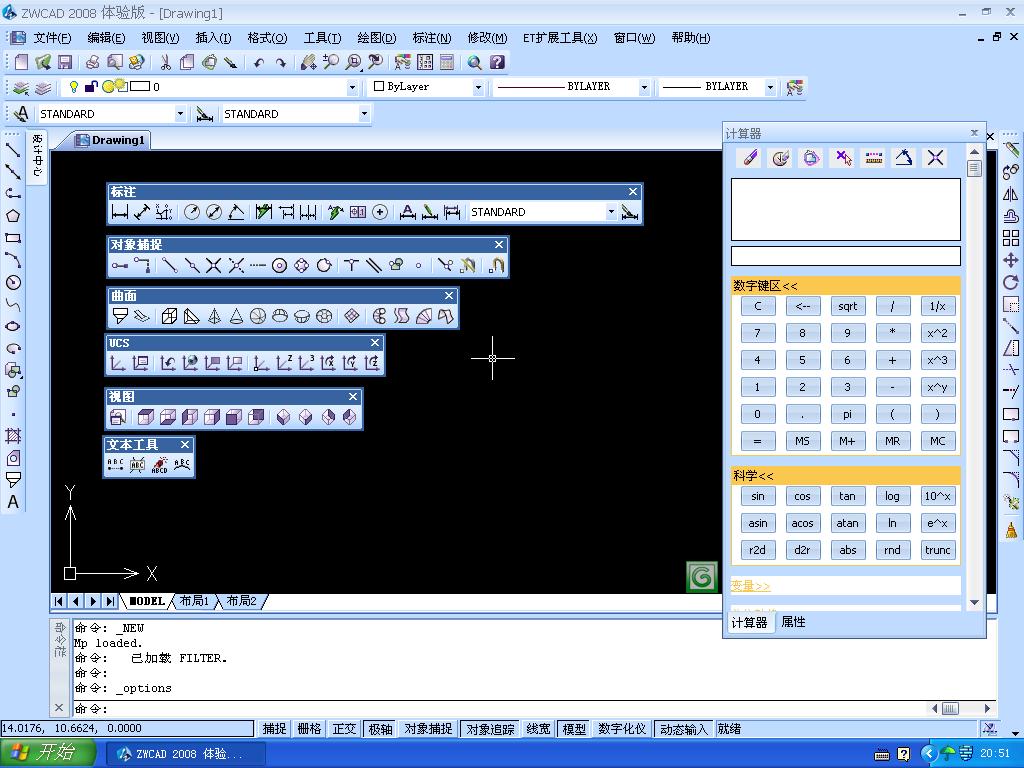Toggle 动态输入 dynamic input

click(683, 729)
